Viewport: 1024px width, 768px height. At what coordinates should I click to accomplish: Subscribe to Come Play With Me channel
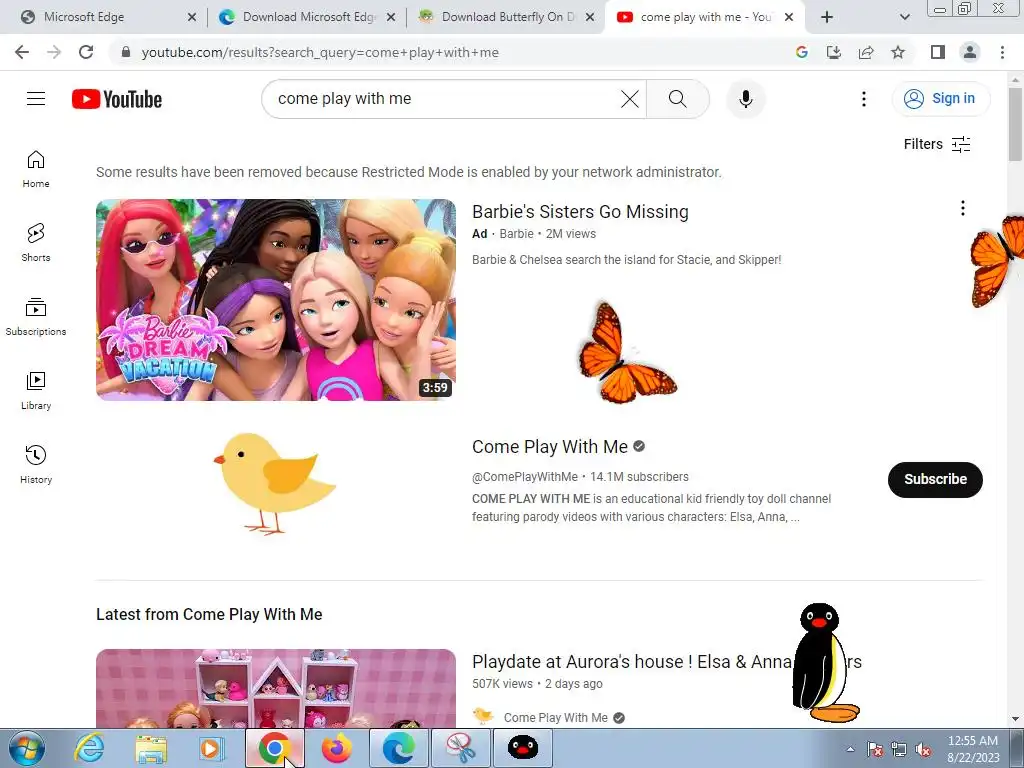pyautogui.click(x=935, y=479)
